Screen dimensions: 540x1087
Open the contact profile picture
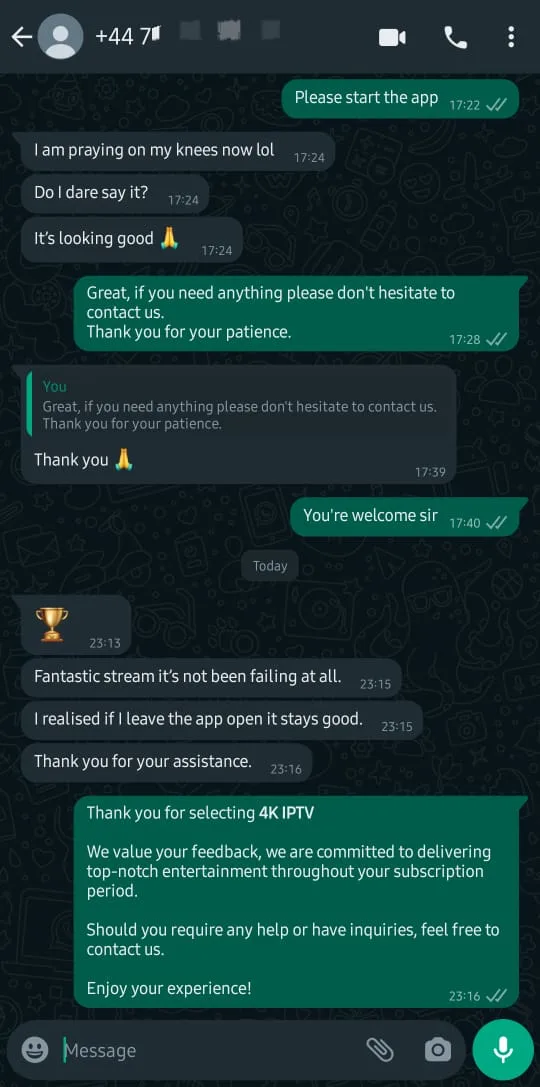pos(60,37)
